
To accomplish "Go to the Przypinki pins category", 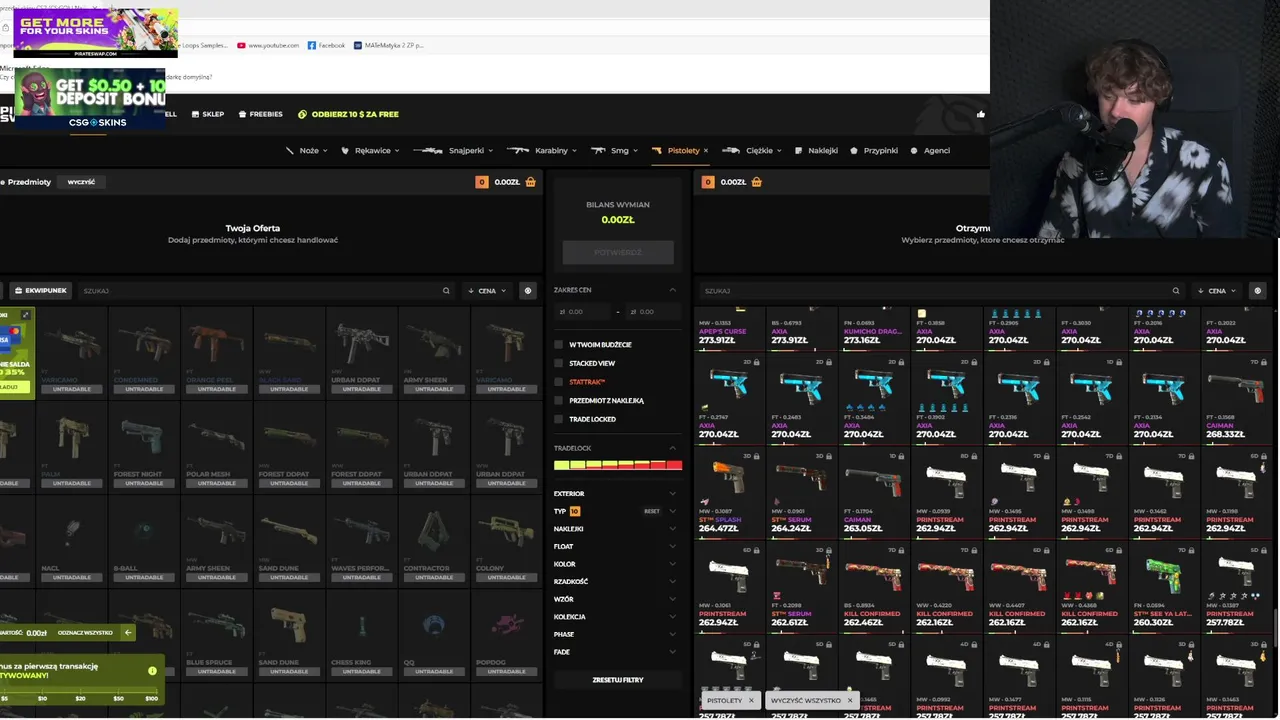I will point(874,151).
